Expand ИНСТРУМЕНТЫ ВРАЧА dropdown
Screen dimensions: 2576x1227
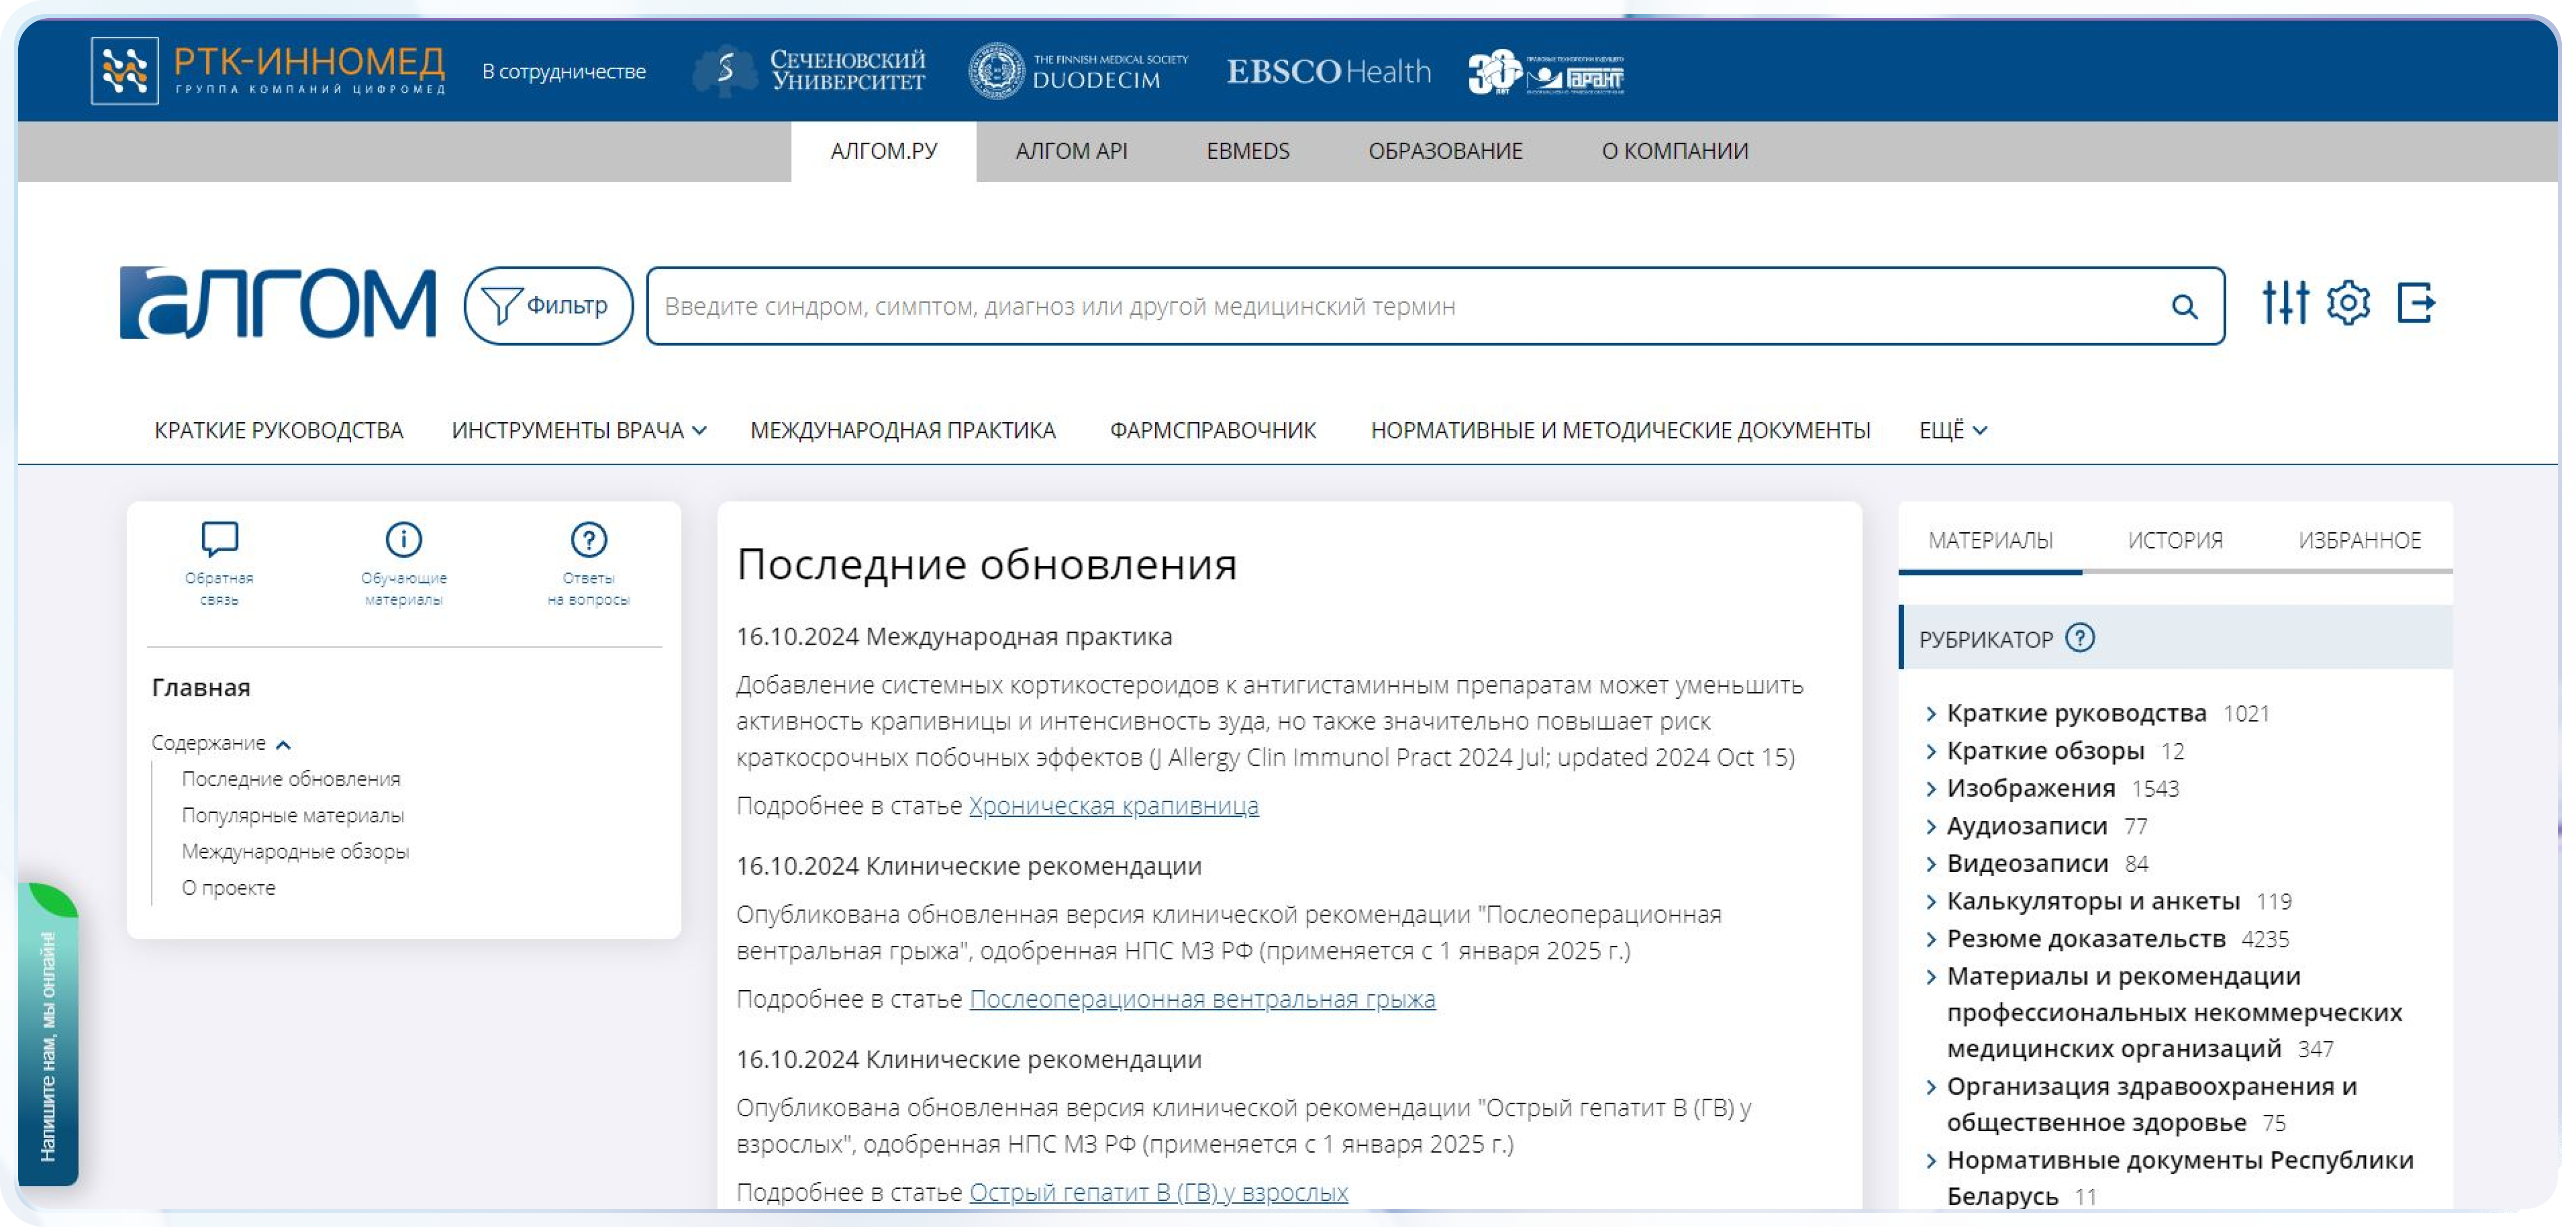point(579,430)
